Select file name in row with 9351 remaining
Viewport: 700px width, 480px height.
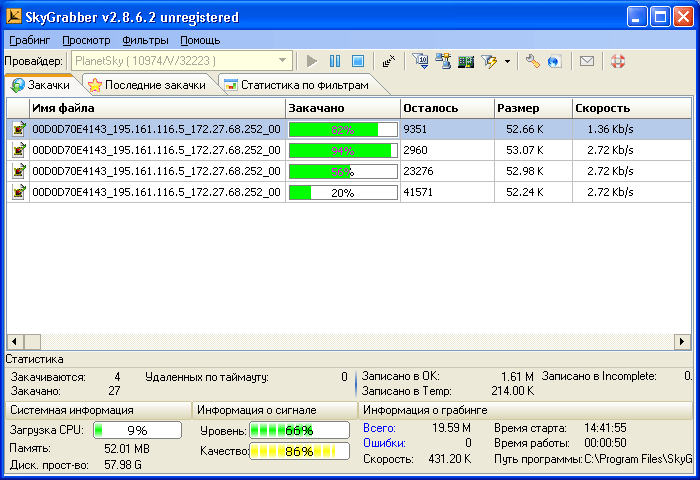(x=156, y=129)
